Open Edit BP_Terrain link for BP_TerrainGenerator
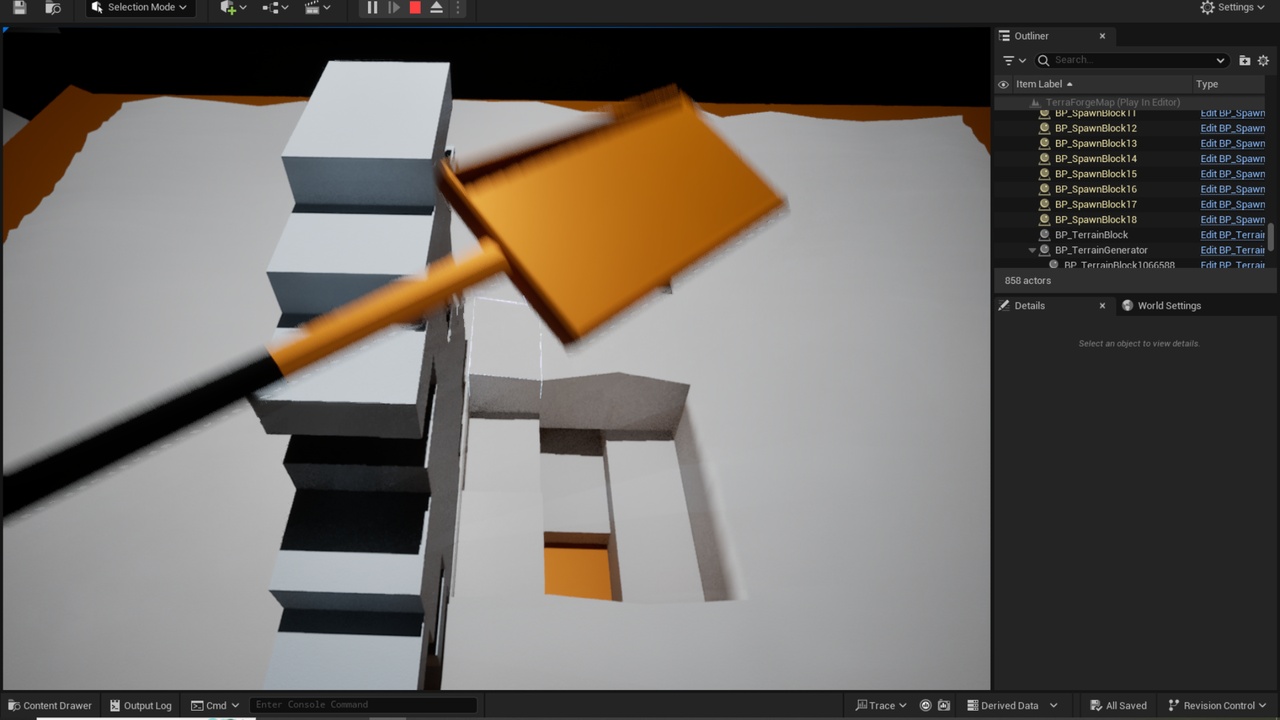Viewport: 1280px width, 720px height. pyautogui.click(x=1233, y=250)
